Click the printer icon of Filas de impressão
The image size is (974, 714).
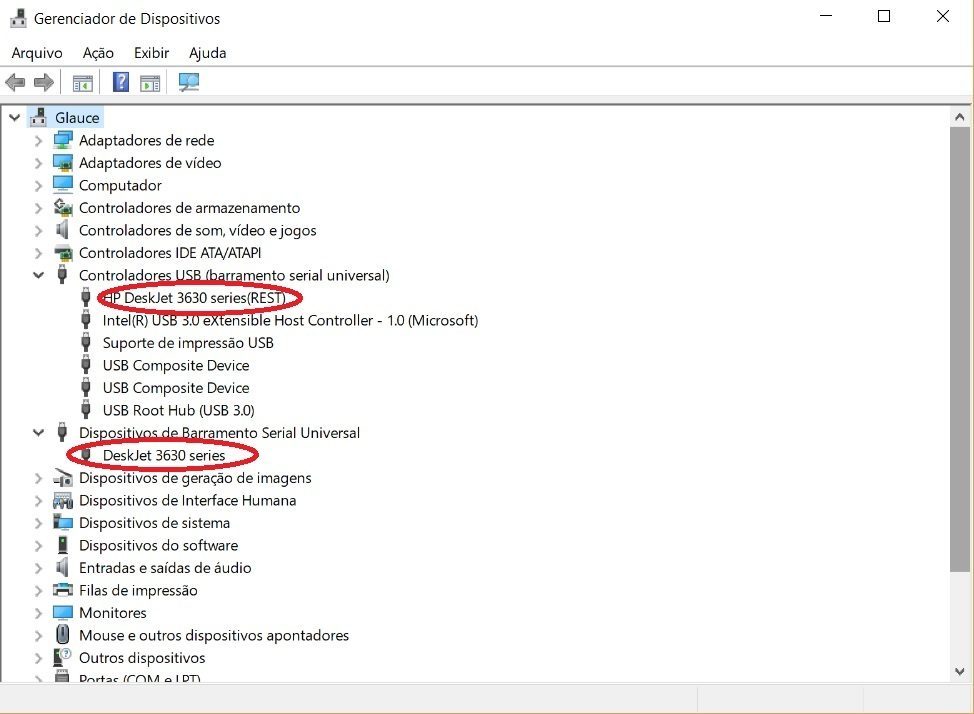(x=63, y=590)
